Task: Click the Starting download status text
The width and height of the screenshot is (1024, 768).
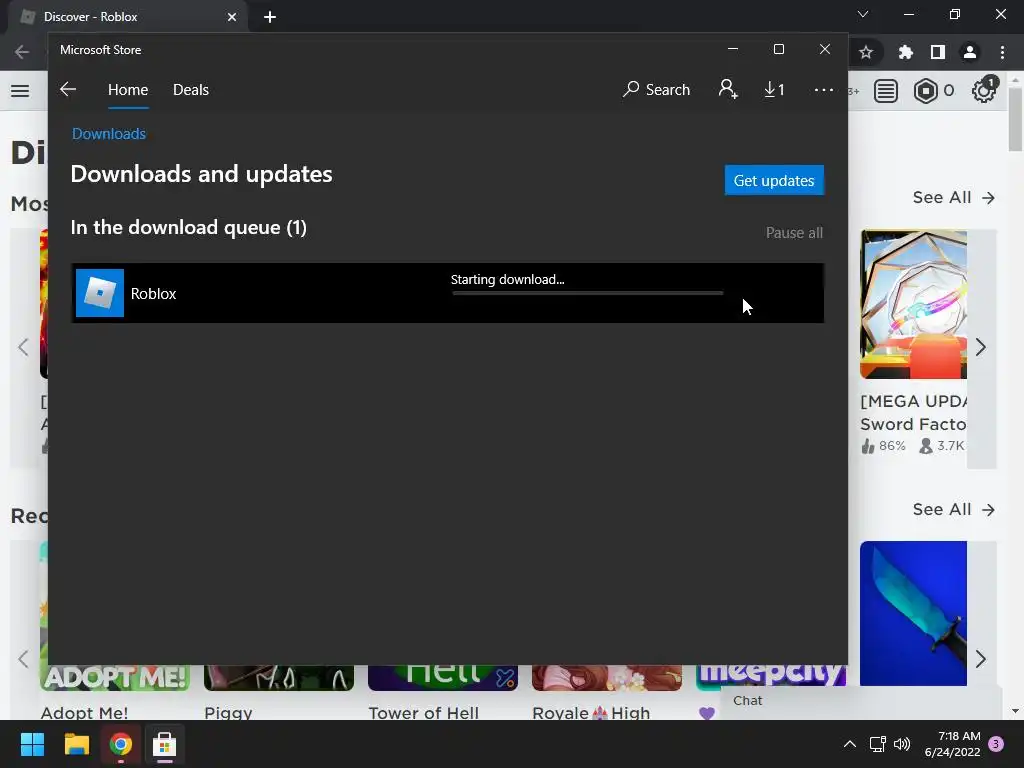Action: coord(507,280)
